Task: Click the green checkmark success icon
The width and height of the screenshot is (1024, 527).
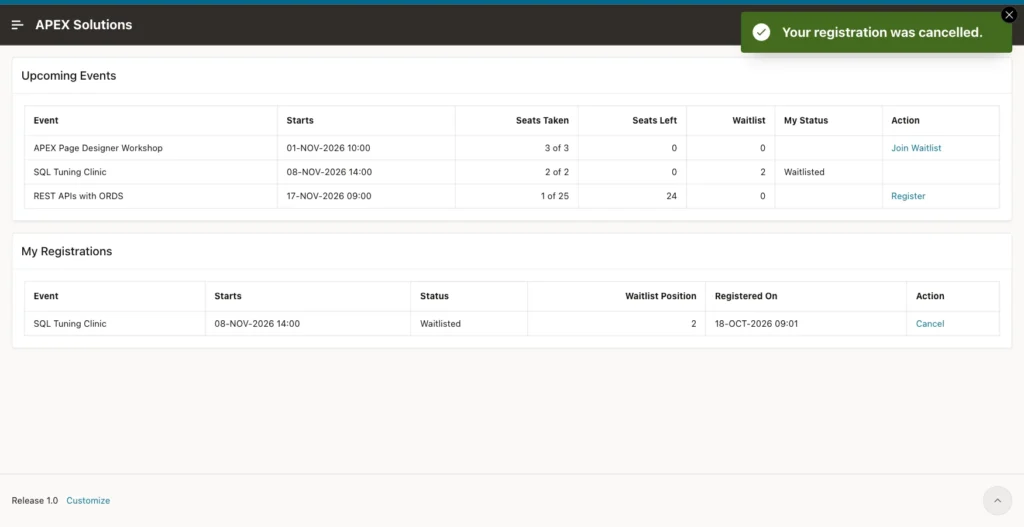Action: pos(761,33)
